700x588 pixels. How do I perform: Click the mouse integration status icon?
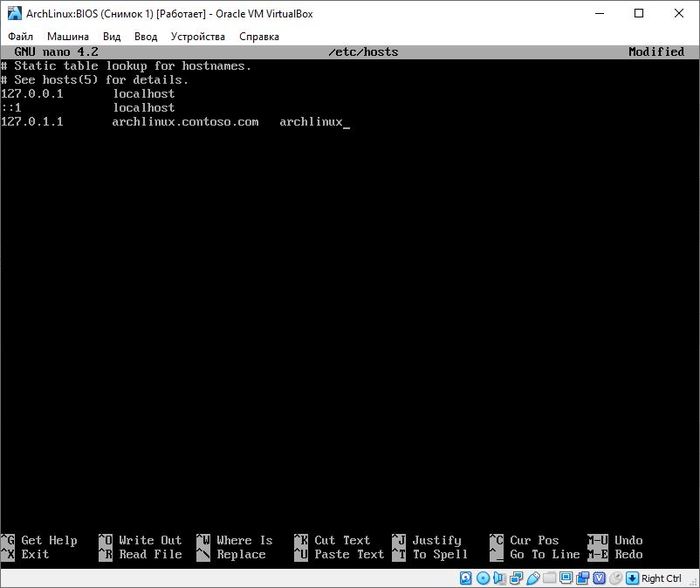click(x=616, y=578)
